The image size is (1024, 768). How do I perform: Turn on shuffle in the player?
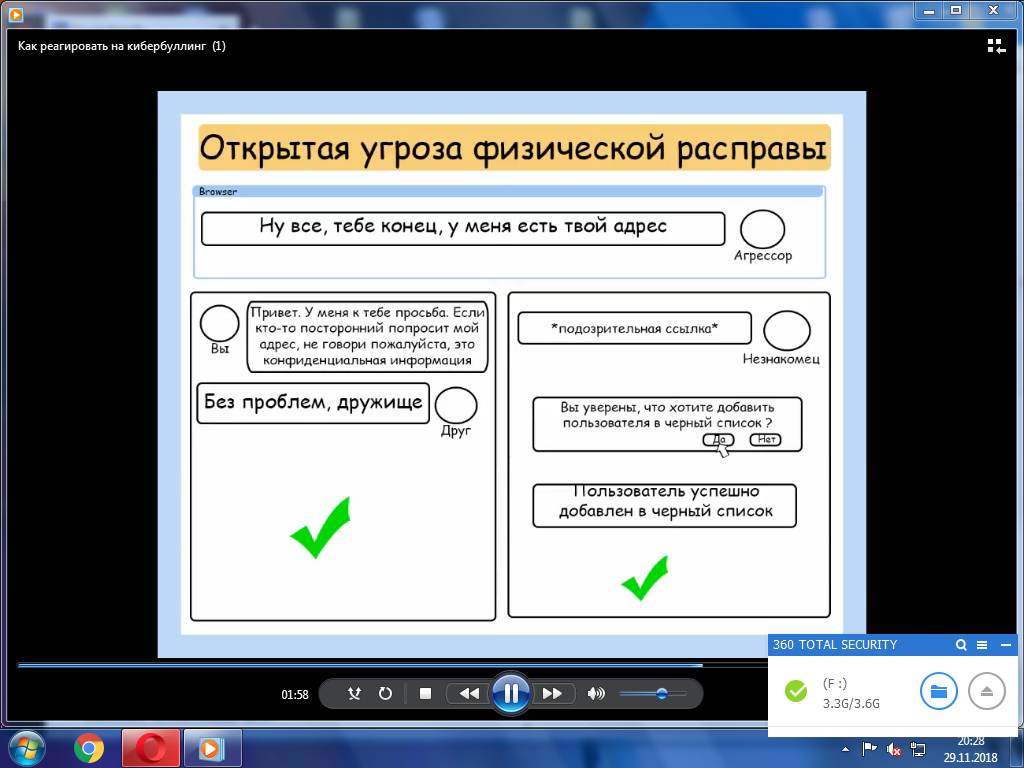(x=354, y=693)
